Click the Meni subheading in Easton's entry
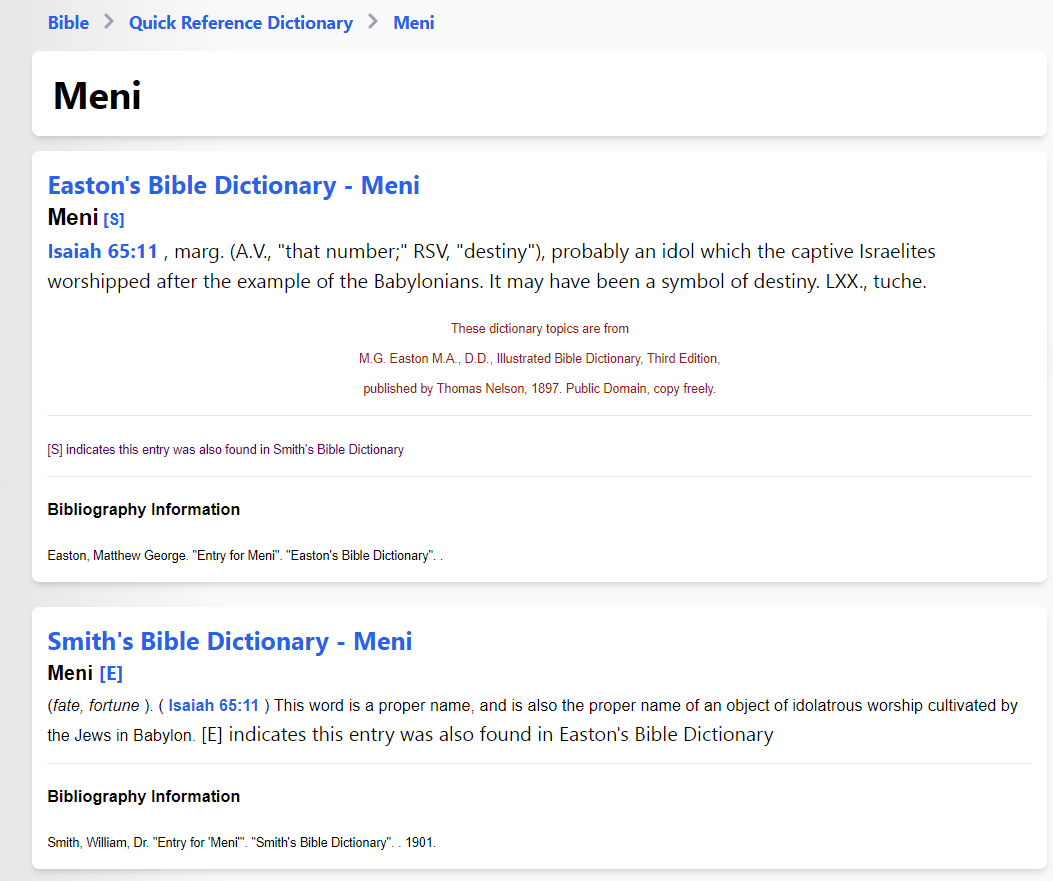This screenshot has width=1053, height=881. [73, 218]
